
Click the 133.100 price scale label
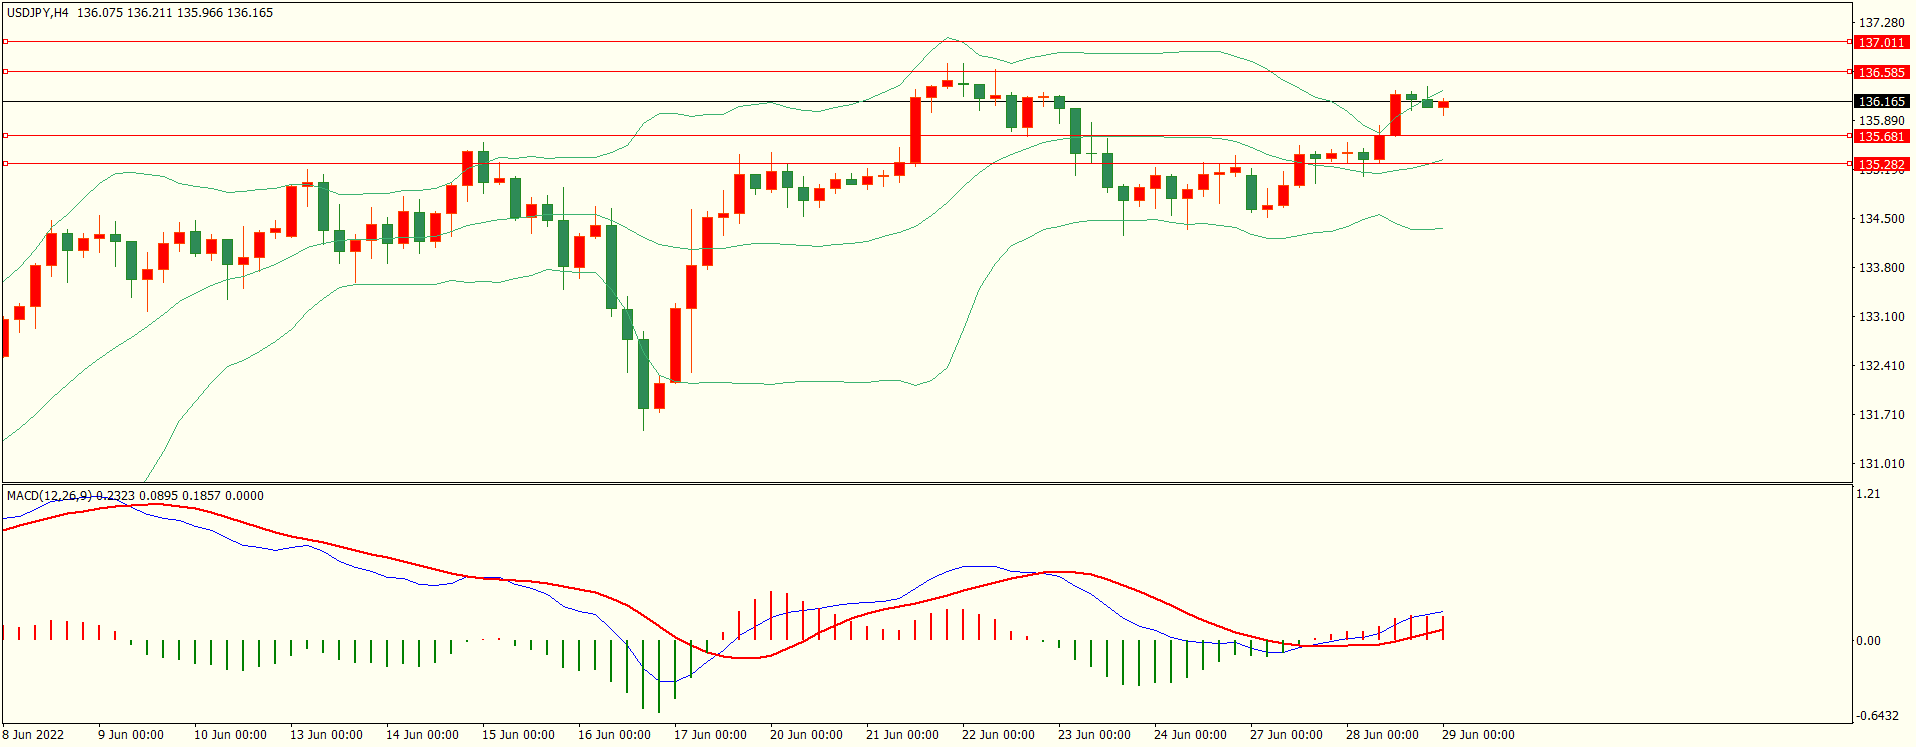pyautogui.click(x=1881, y=317)
